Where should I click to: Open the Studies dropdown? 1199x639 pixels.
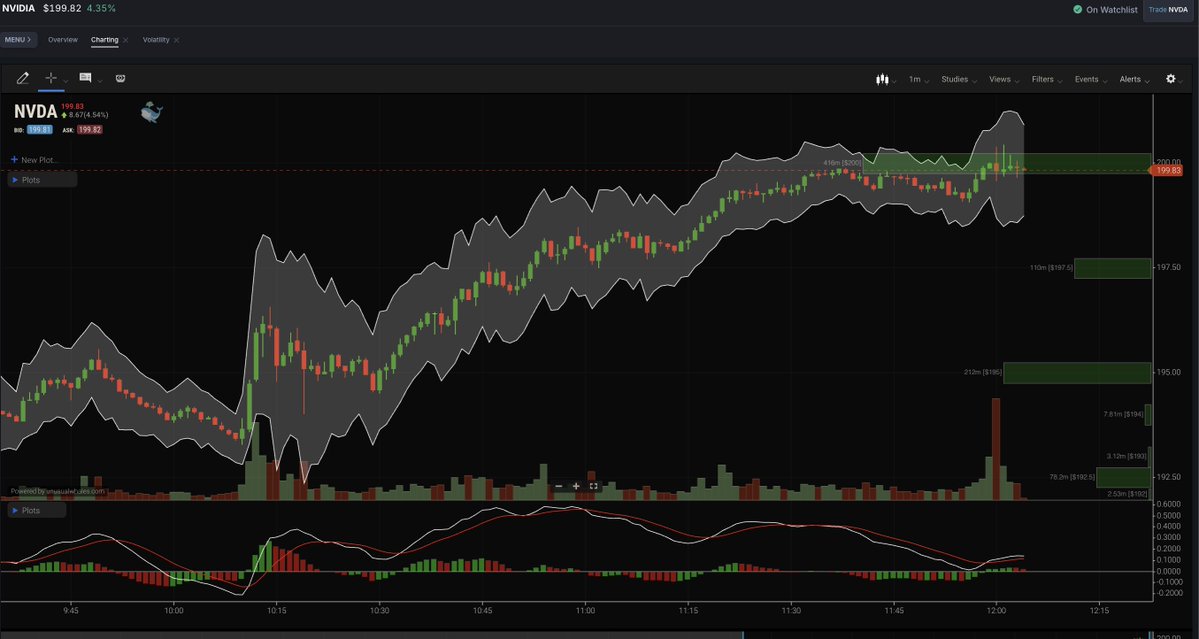click(957, 79)
